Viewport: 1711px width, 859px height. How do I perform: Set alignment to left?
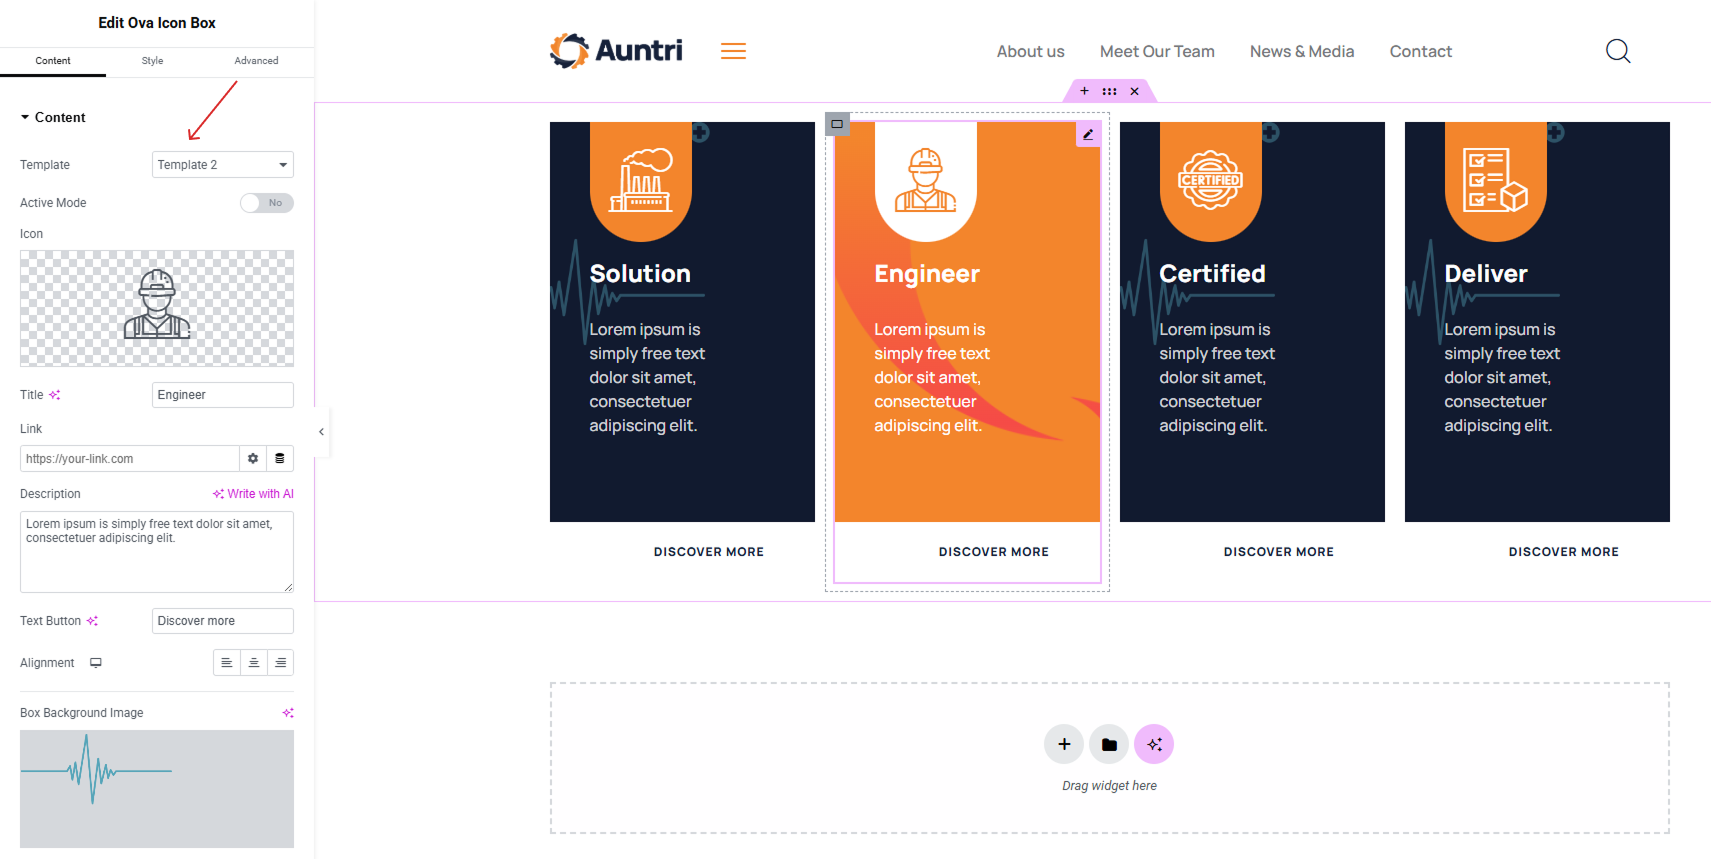pyautogui.click(x=227, y=663)
